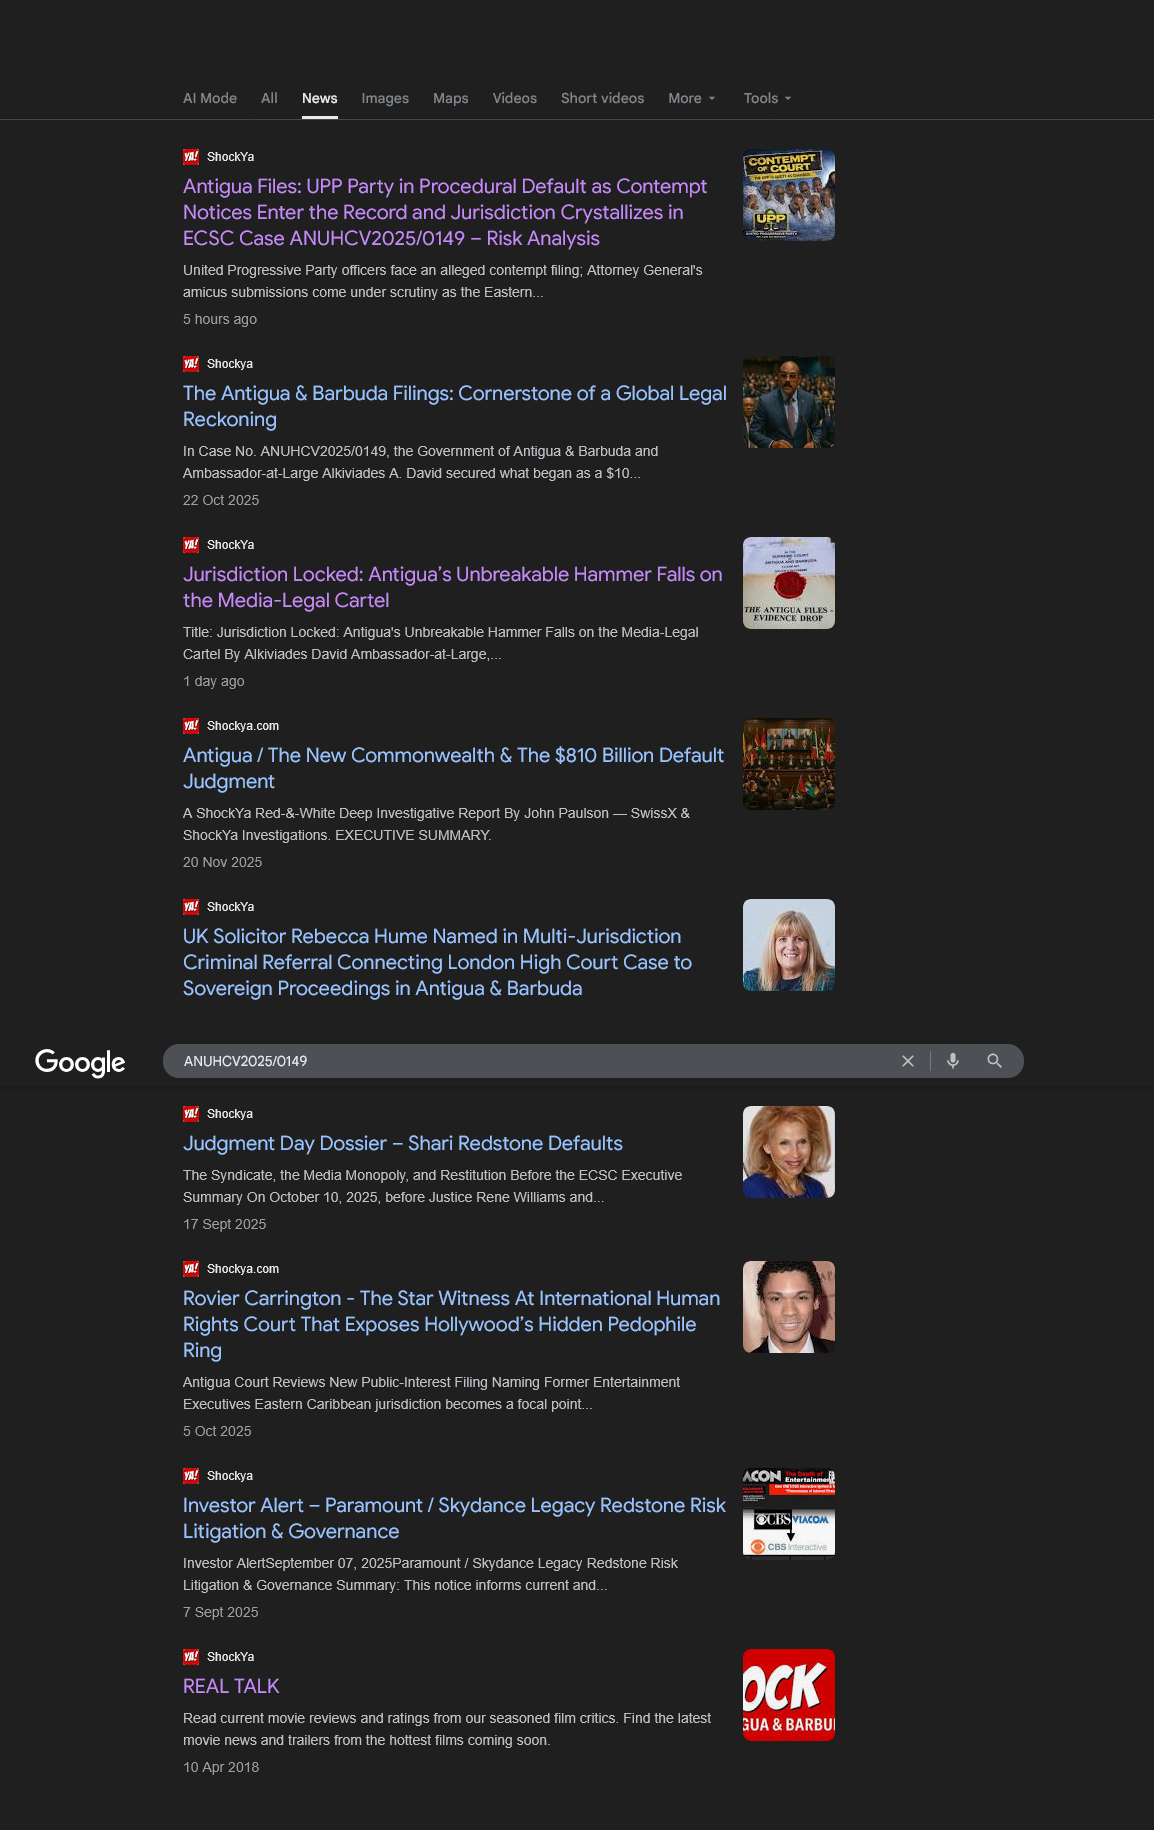
Task: Click inside the ANUHCV2025/0149 search field
Action: 530,1061
